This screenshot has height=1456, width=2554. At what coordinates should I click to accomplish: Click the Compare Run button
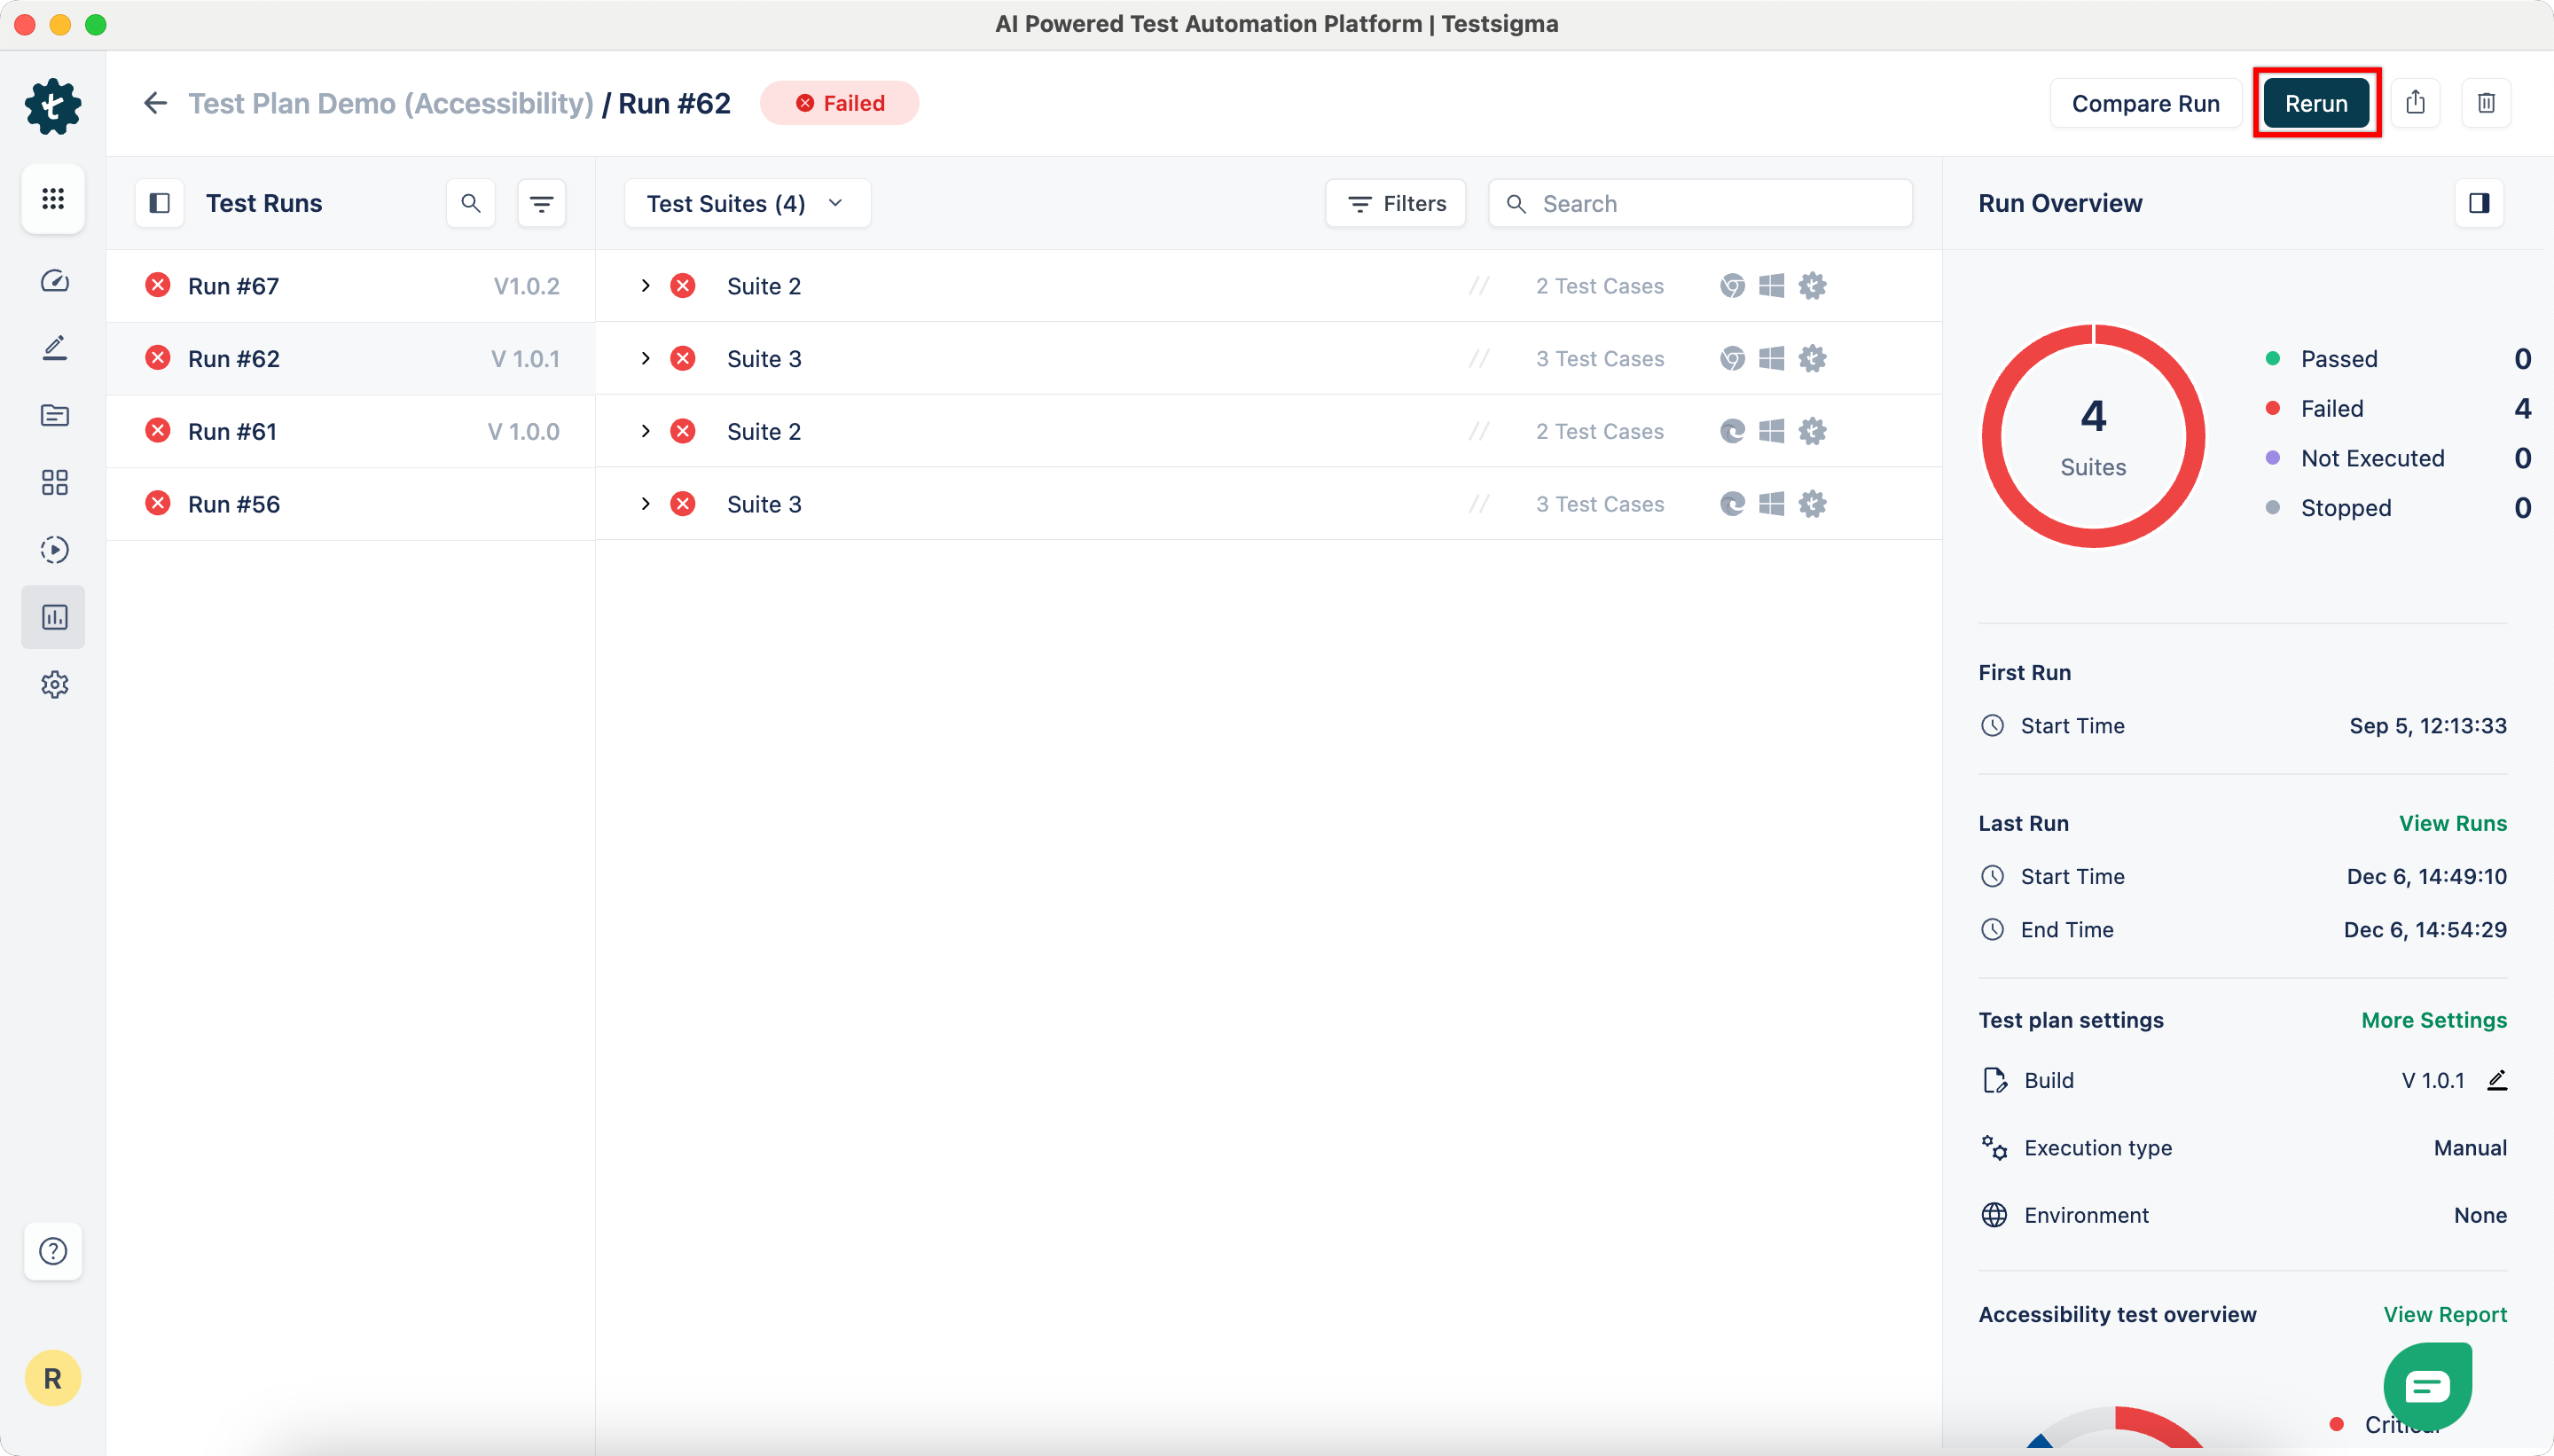pyautogui.click(x=2145, y=103)
